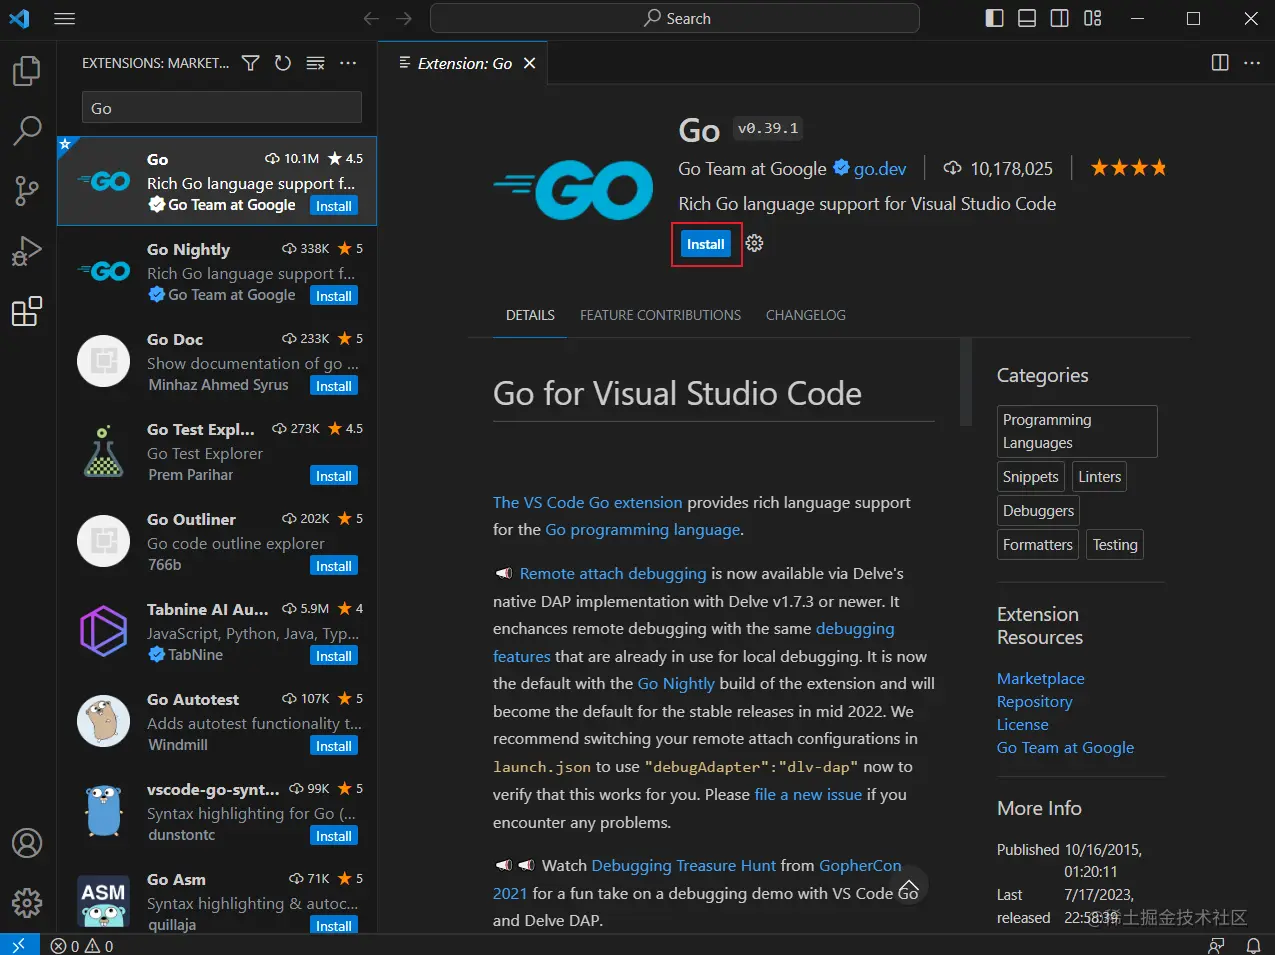Open the Manage gear menu at bottom-left
Viewport: 1275px width, 955px height.
[x=27, y=903]
